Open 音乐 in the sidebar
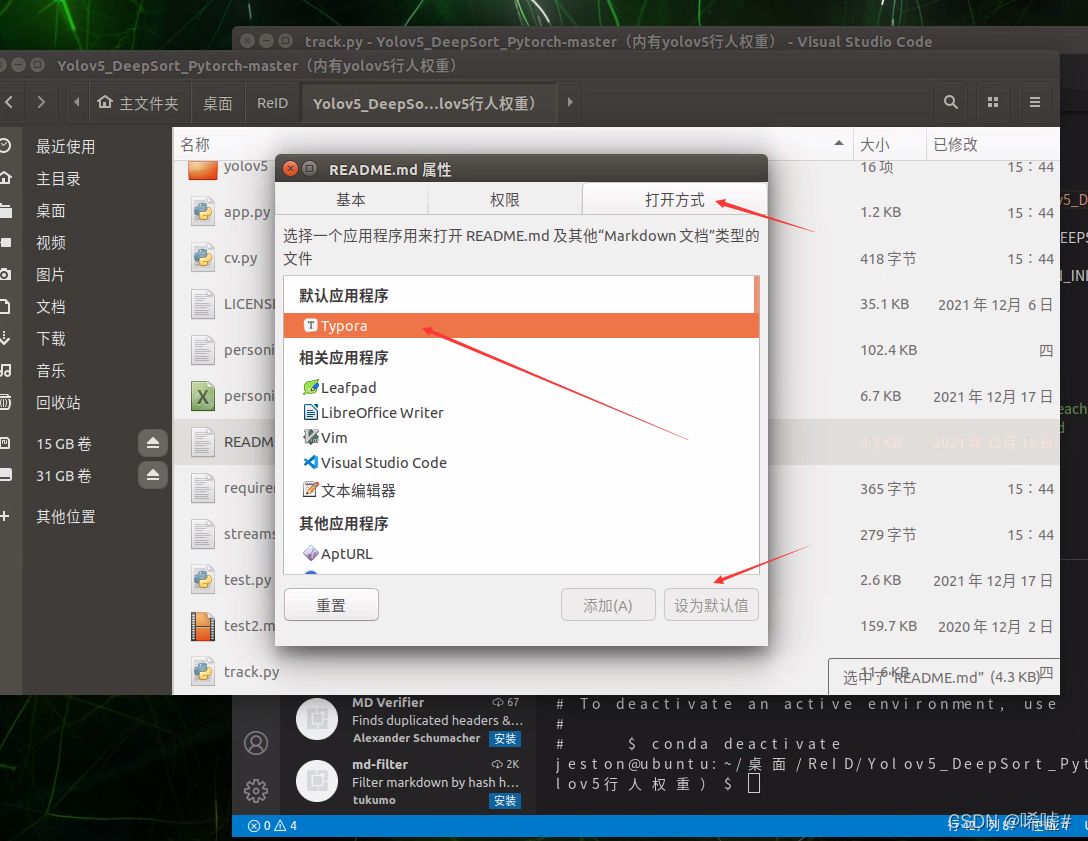The image size is (1088, 841). (x=51, y=370)
